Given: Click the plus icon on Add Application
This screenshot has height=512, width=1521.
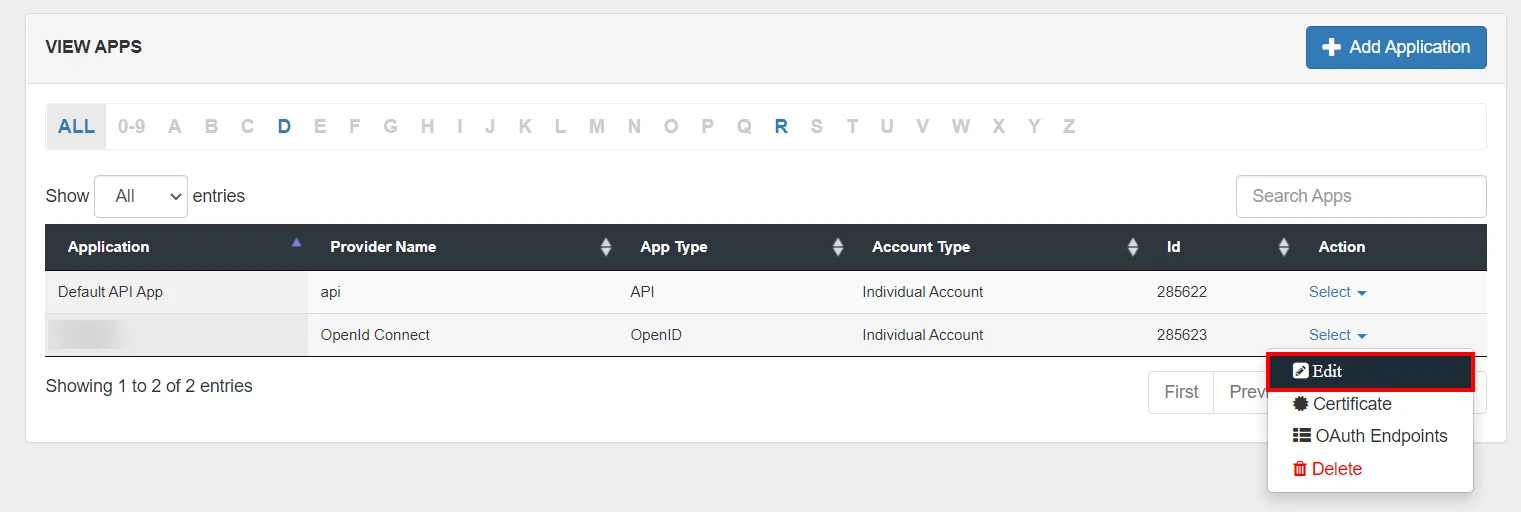Looking at the screenshot, I should pos(1331,47).
